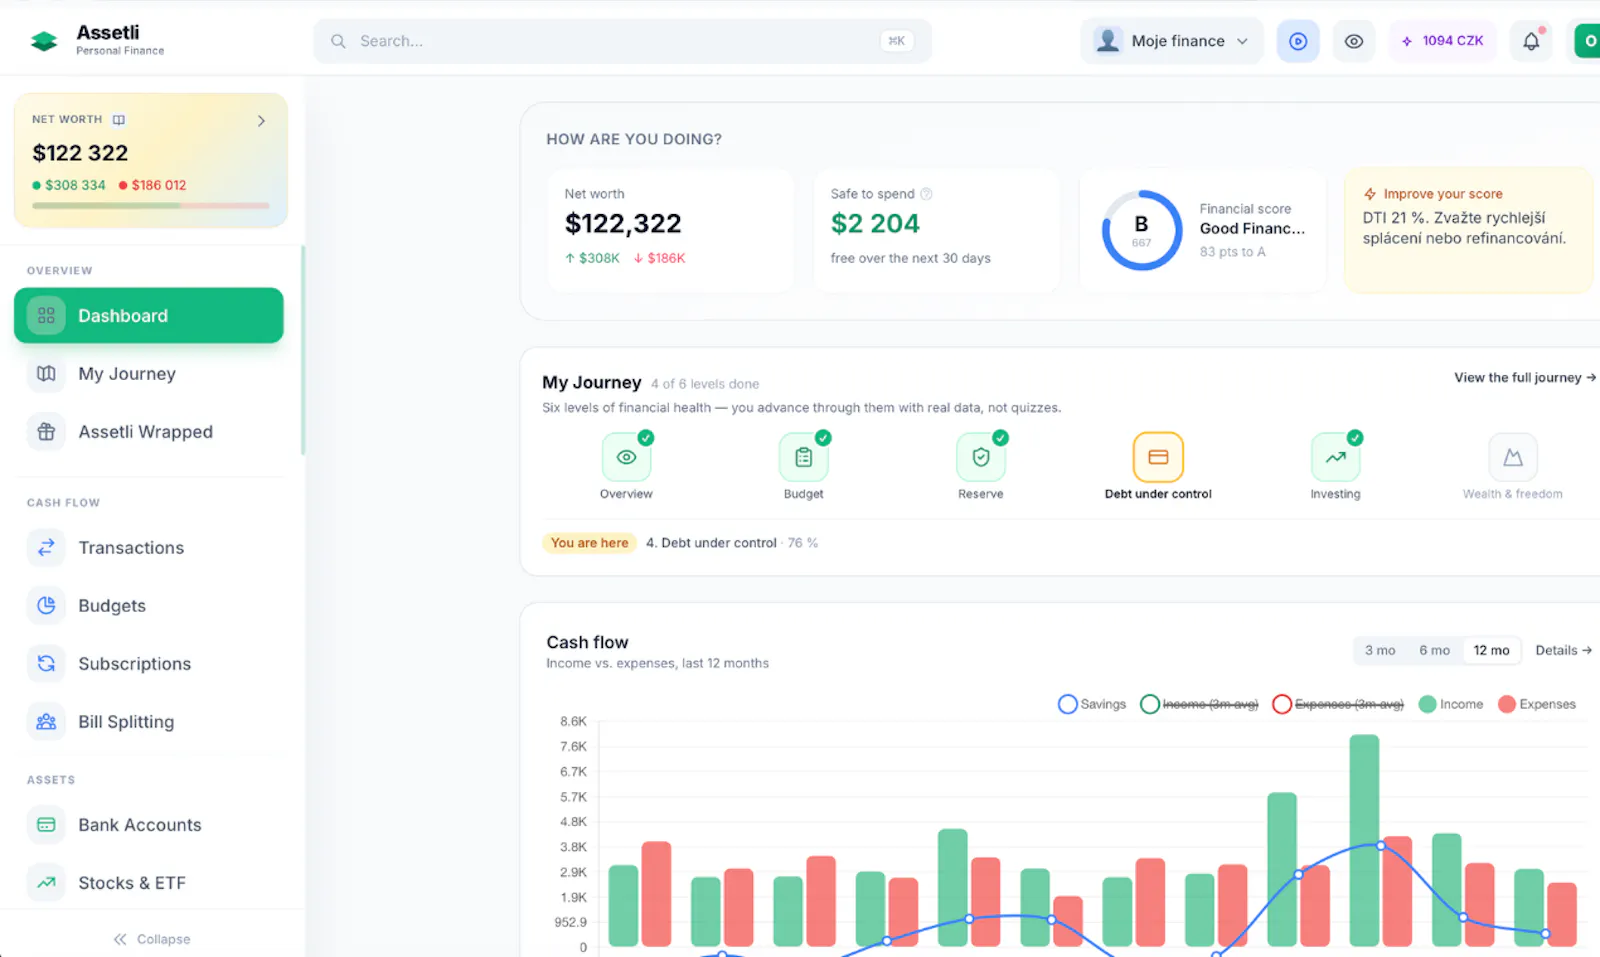Toggle Expenses (3m avg) legend item

coord(1338,704)
